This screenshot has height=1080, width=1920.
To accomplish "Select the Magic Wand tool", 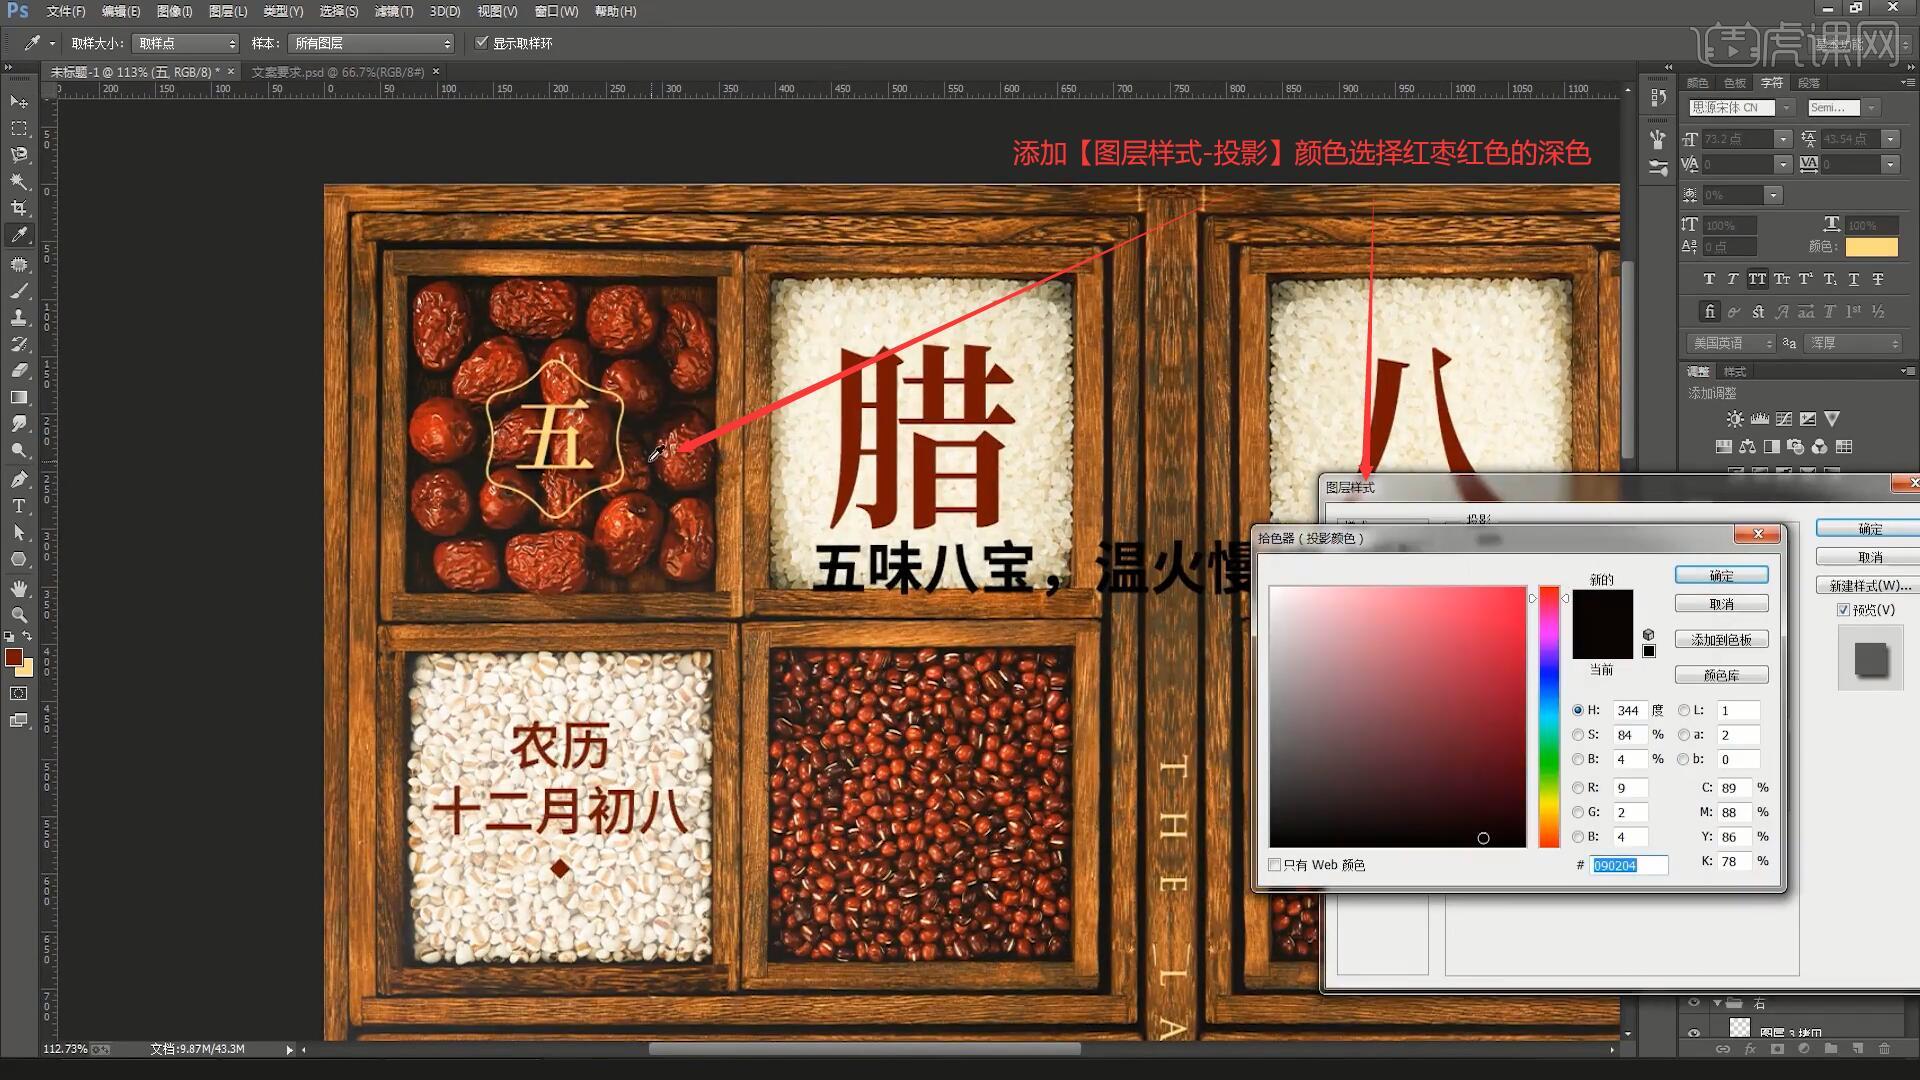I will pos(19,181).
